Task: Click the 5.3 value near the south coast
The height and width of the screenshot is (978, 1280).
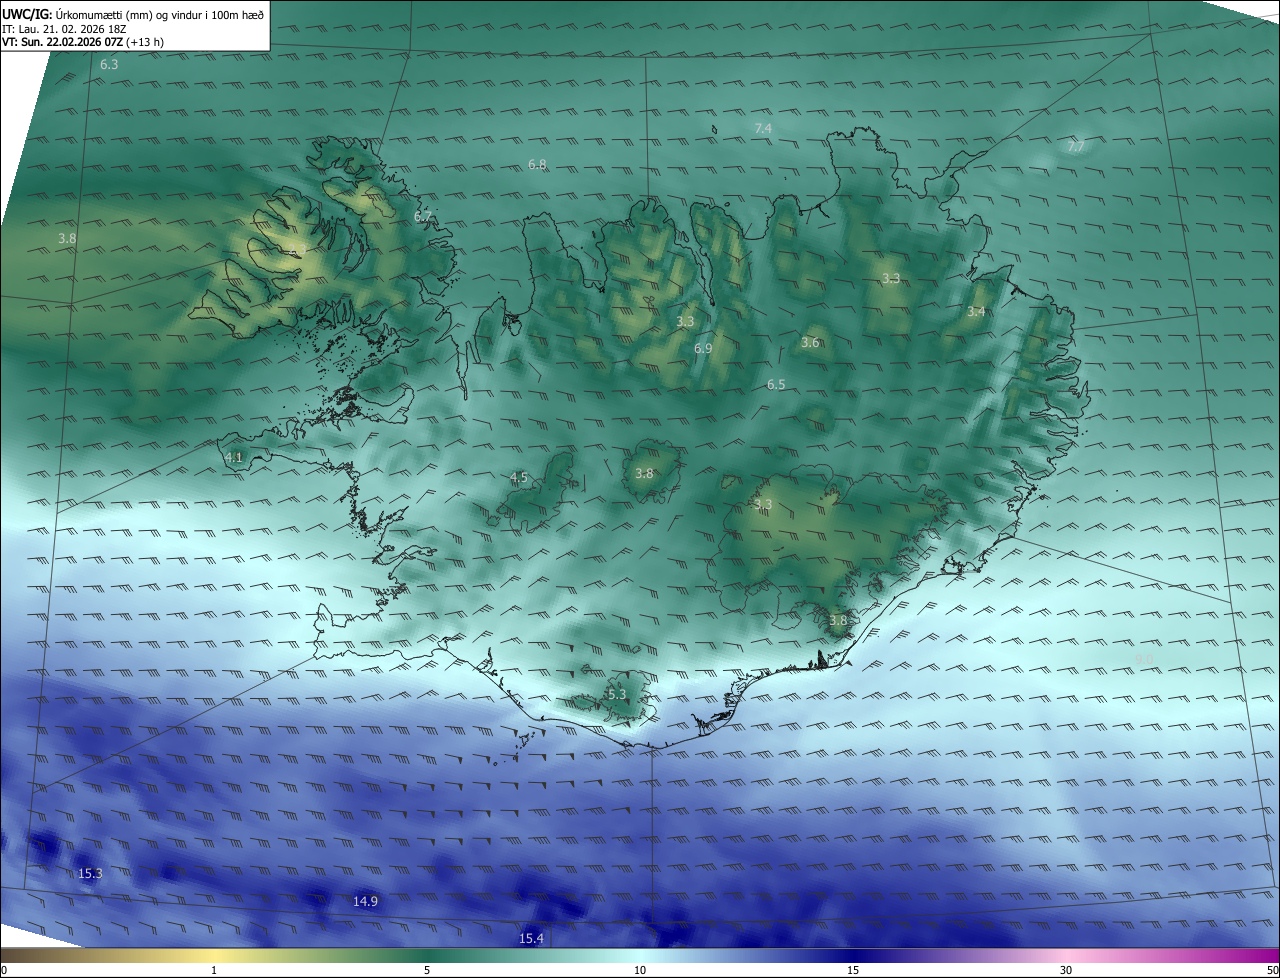Action: 617,694
